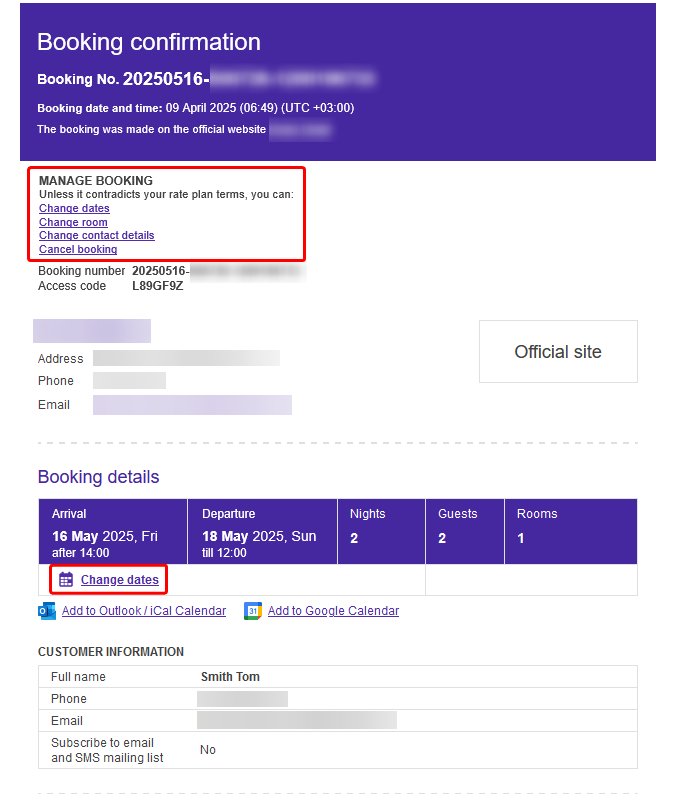
Task: Click the calendar icon beside Change dates
Action: tap(66, 579)
